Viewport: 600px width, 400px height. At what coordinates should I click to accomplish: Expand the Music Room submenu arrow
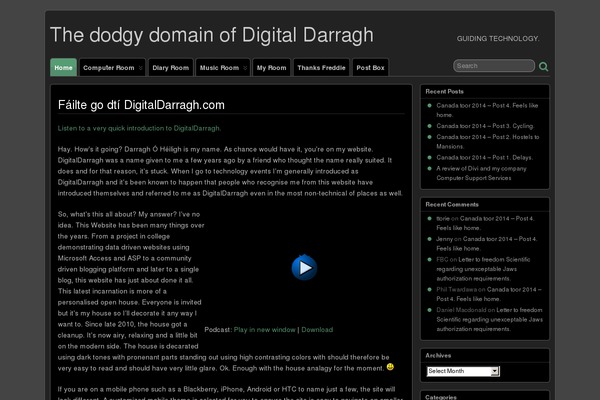pos(245,68)
